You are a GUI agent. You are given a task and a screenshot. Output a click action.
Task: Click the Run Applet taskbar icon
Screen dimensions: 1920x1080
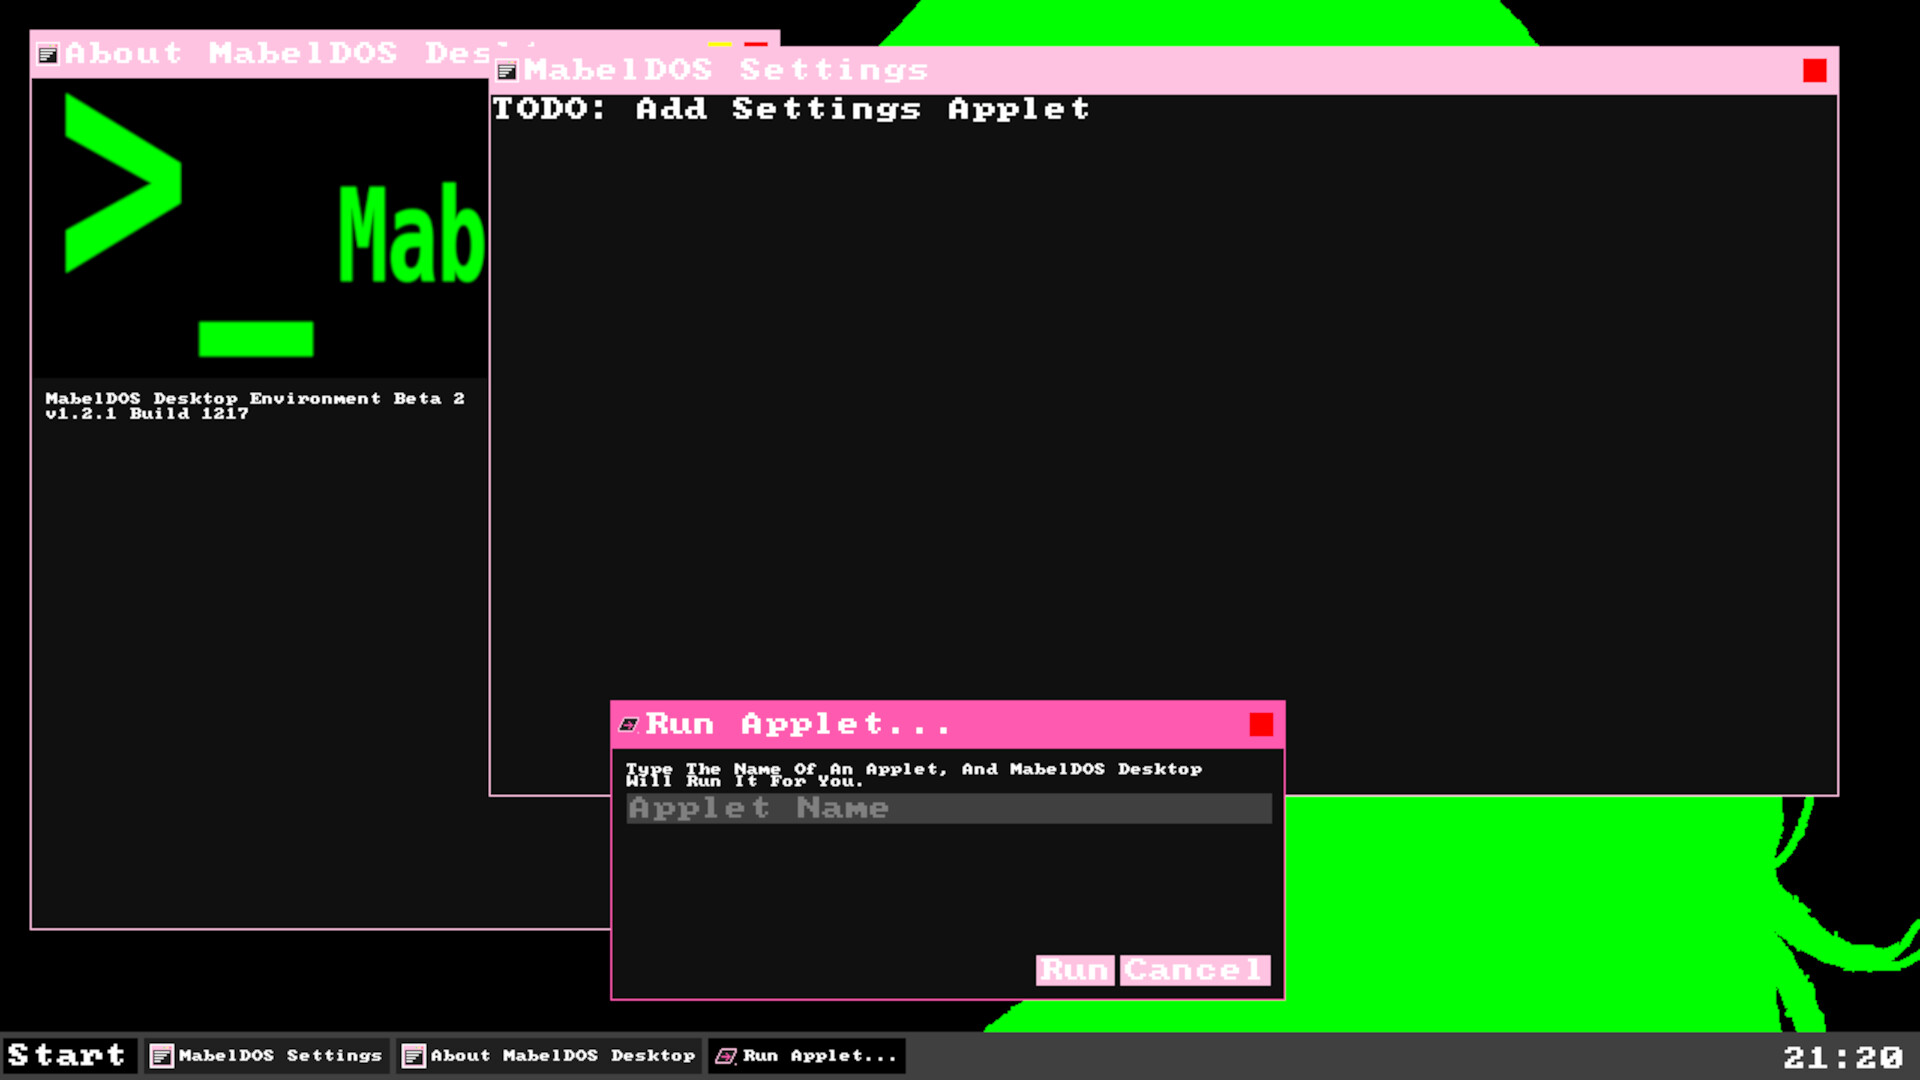coord(726,1056)
